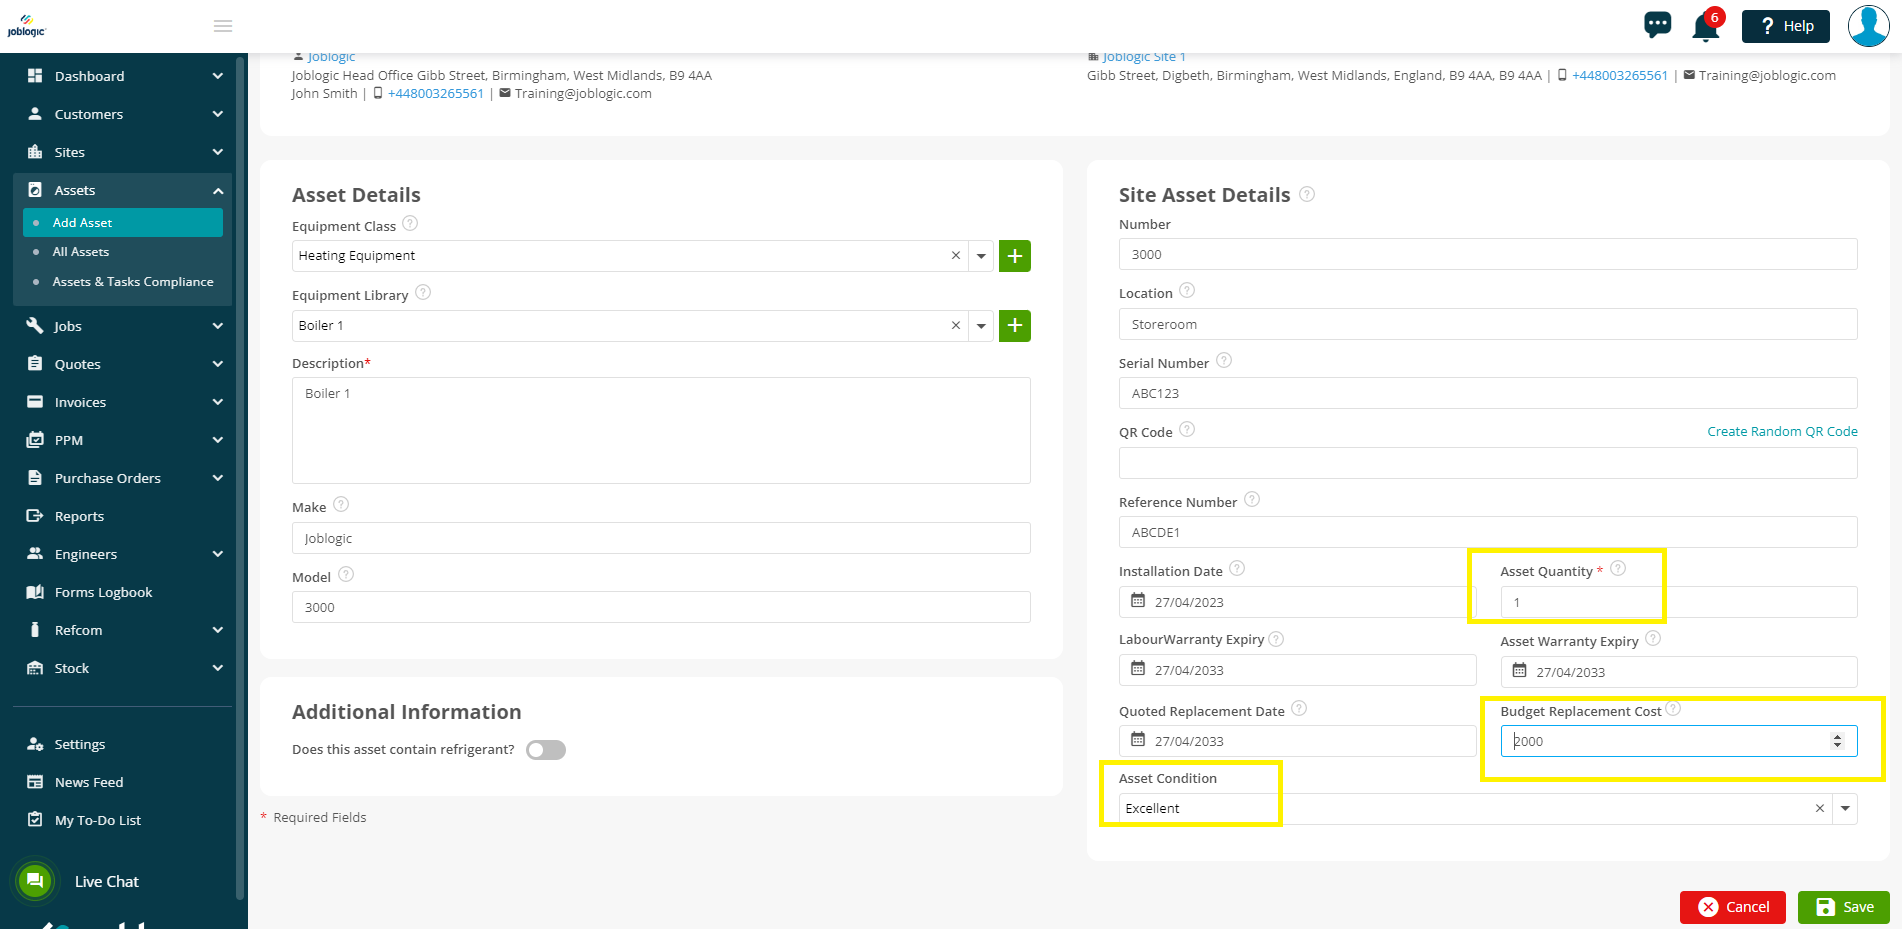This screenshot has height=929, width=1902.
Task: Show help tooltip for Budget Replacement Cost
Action: point(1674,709)
